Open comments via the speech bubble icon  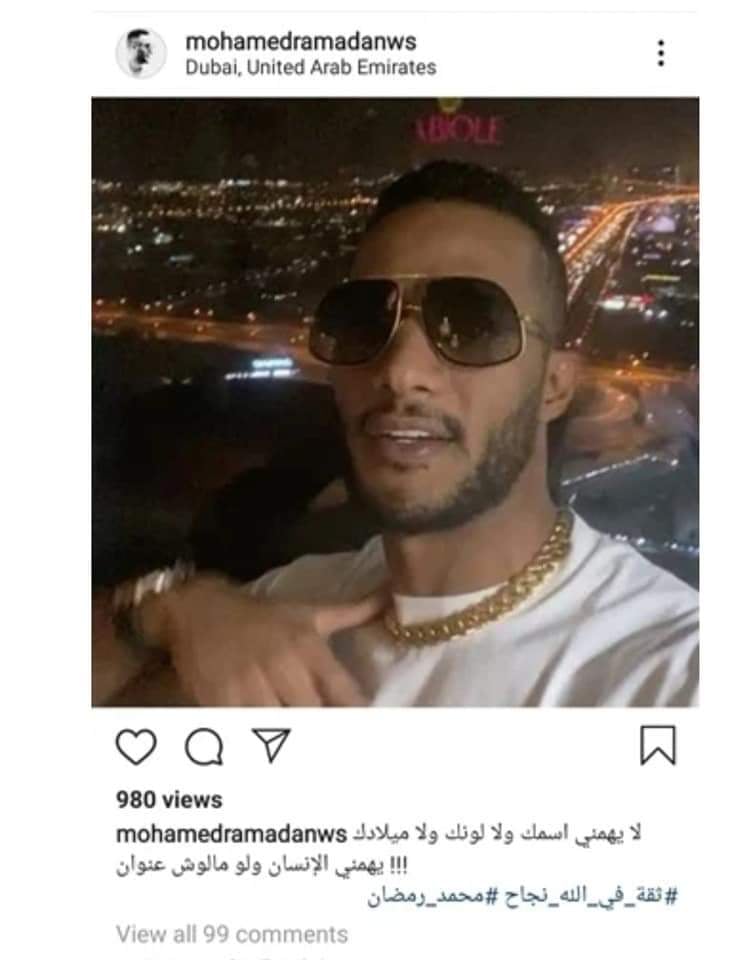pos(204,746)
